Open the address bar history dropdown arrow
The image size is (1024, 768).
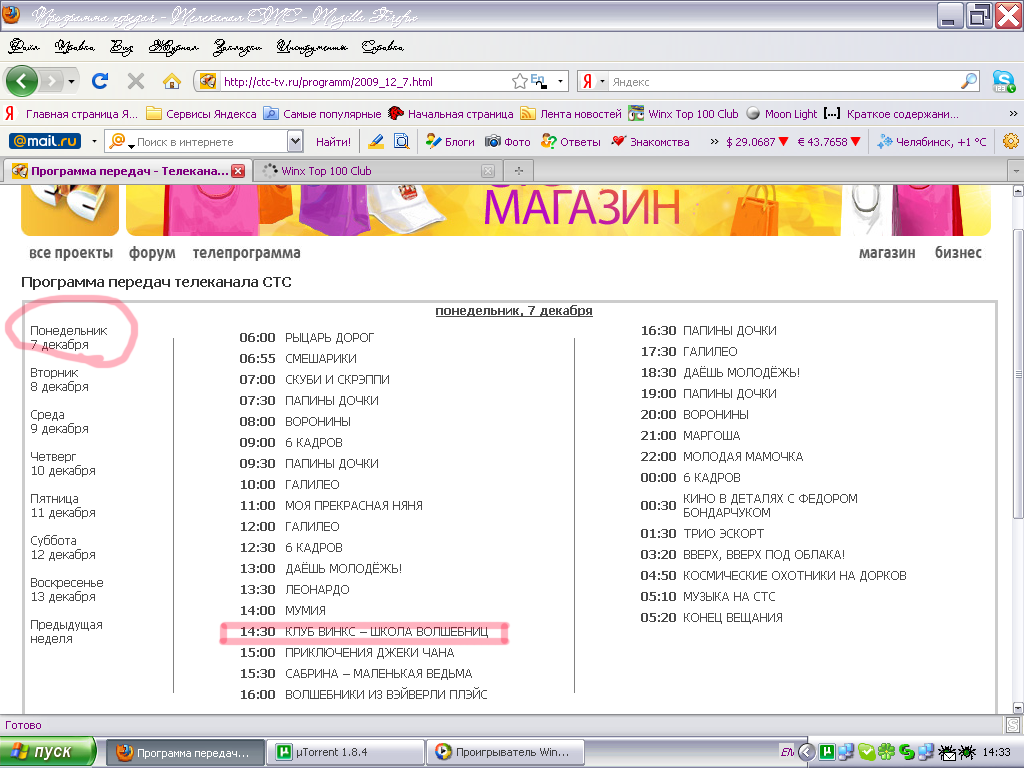pyautogui.click(x=560, y=82)
